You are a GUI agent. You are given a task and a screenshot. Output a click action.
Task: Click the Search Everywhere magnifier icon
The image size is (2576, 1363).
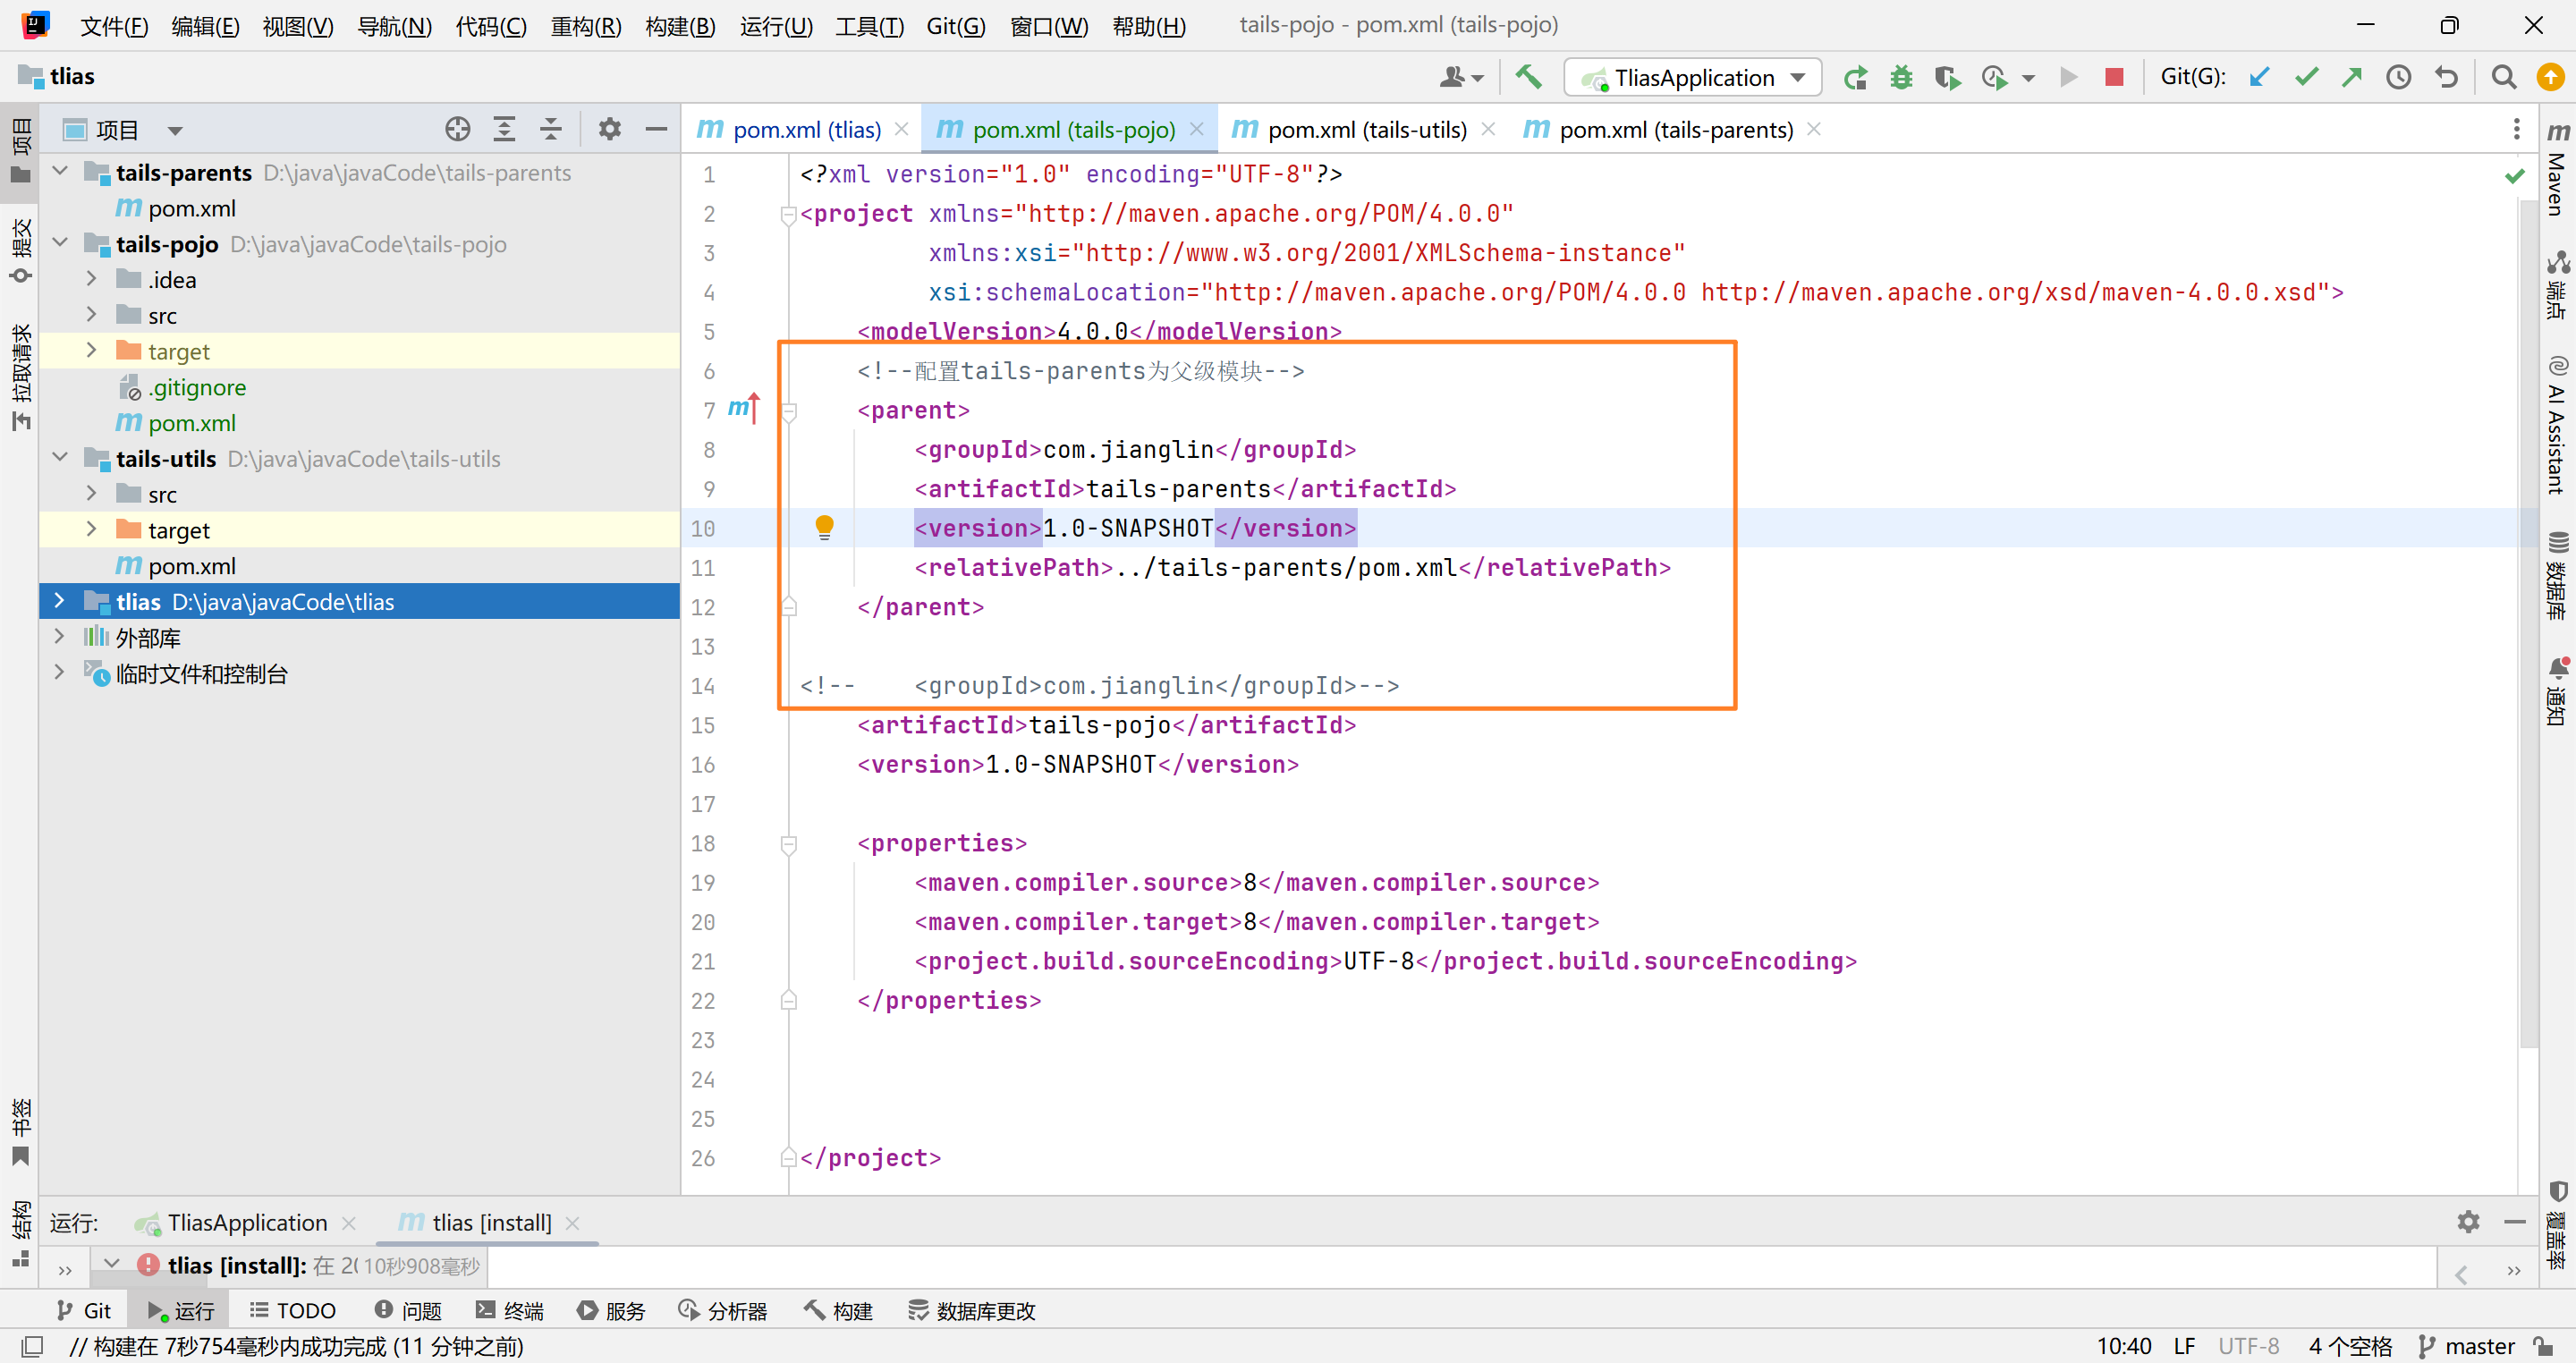[2503, 77]
